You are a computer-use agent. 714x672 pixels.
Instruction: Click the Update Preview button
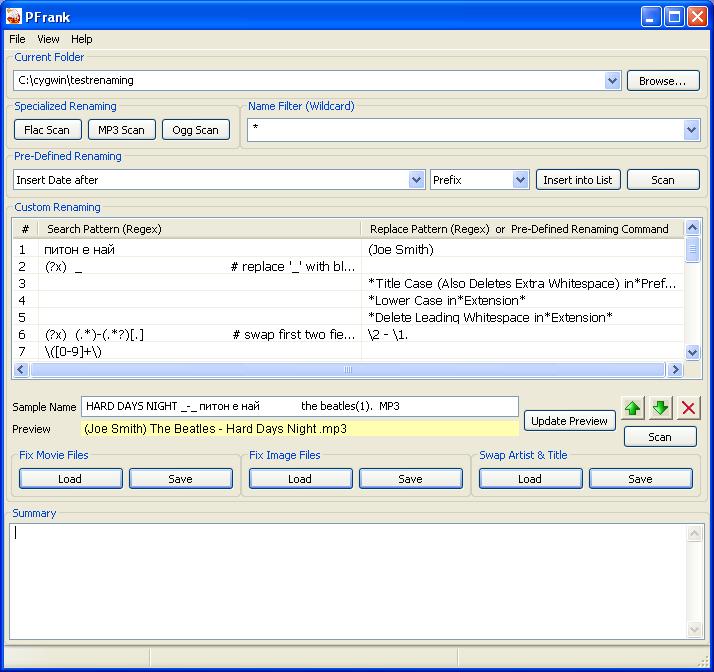tap(570, 421)
